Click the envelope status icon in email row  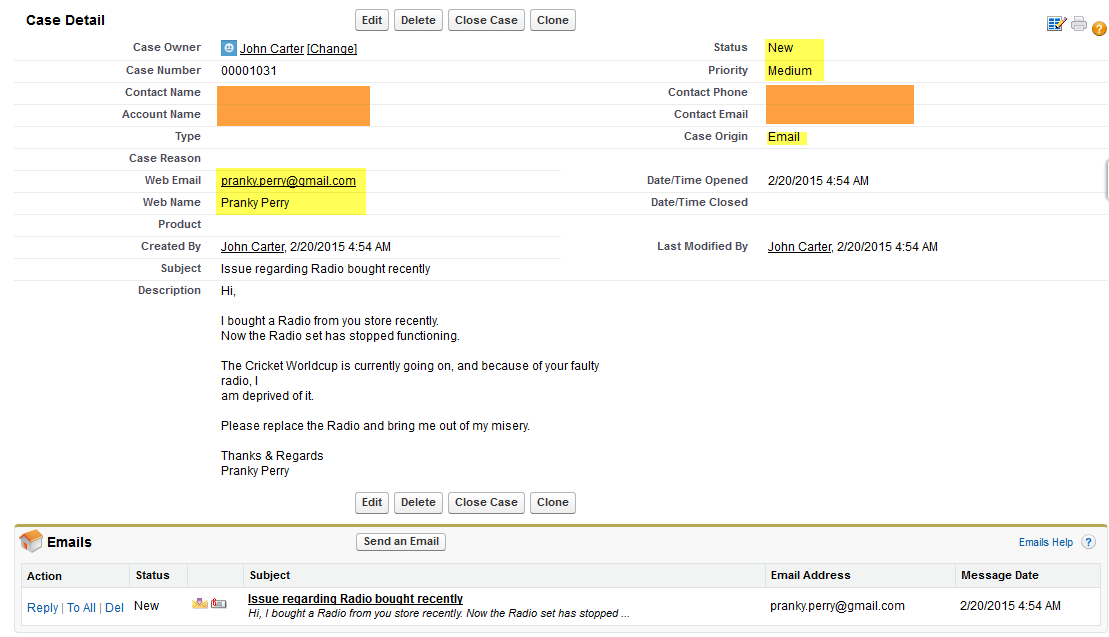(200, 604)
